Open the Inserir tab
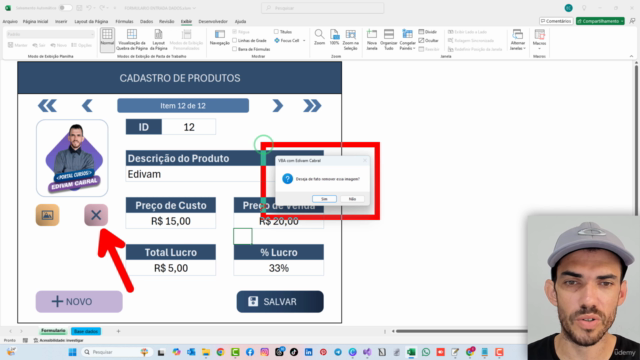Screen dimensions: 640x360 point(61,21)
